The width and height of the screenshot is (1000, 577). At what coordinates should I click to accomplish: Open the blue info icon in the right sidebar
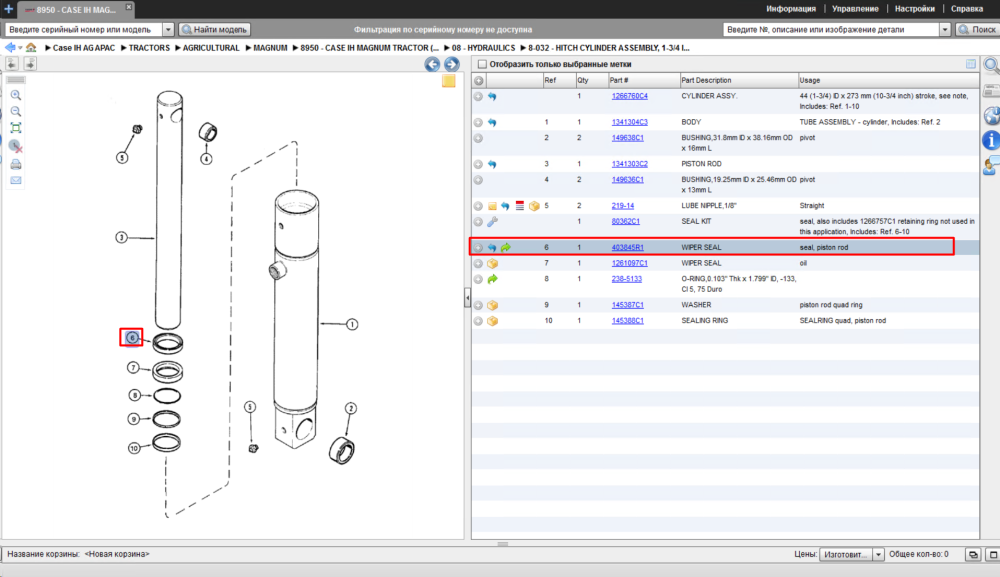(x=991, y=140)
